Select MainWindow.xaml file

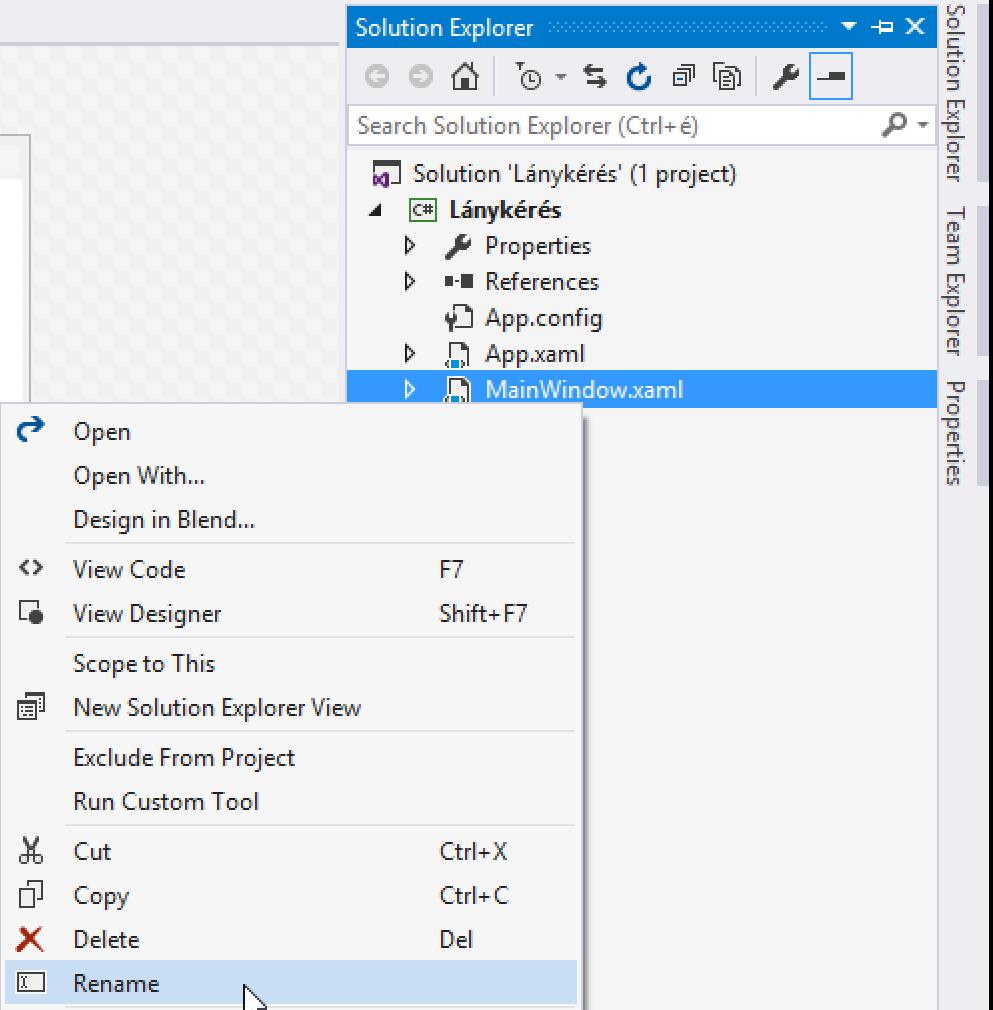point(583,390)
